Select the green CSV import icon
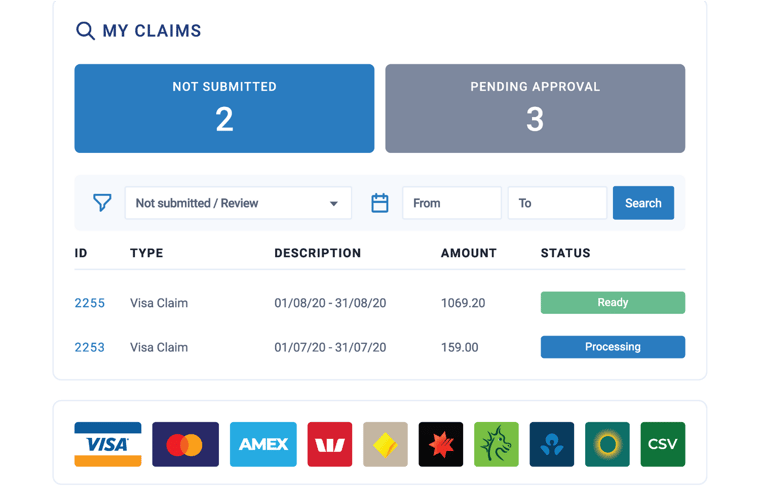The image size is (760, 488). click(x=663, y=444)
